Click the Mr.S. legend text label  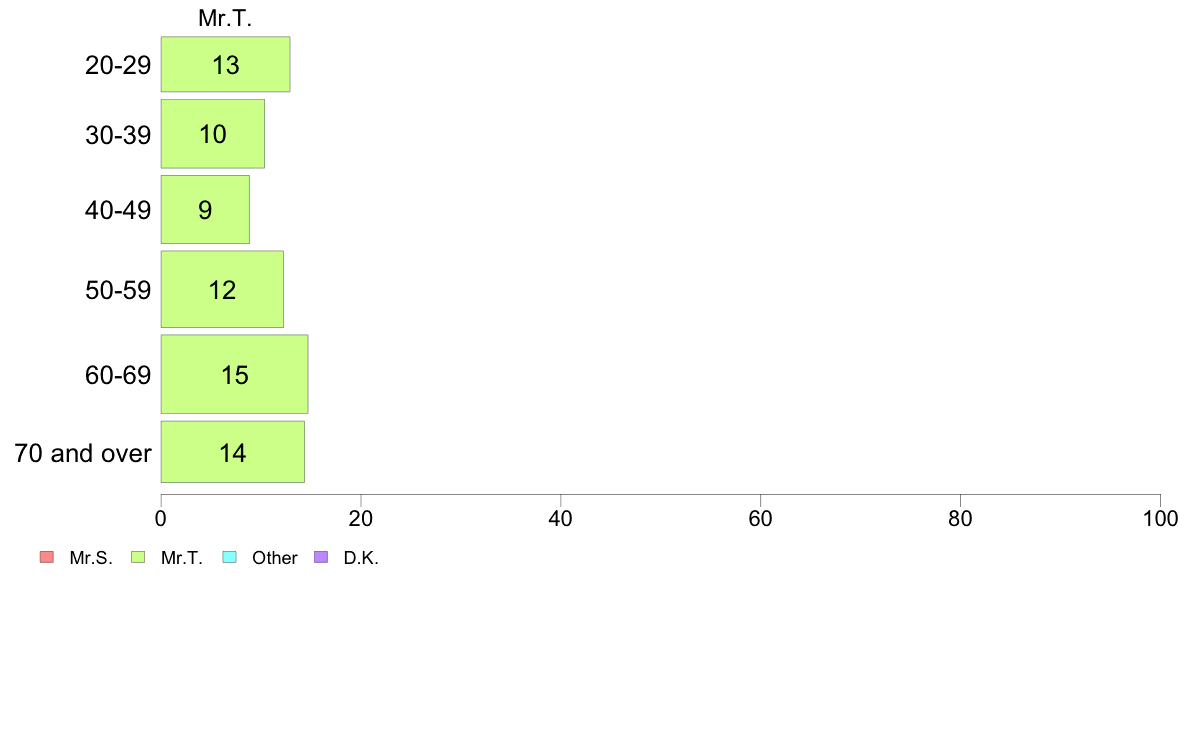[x=91, y=558]
